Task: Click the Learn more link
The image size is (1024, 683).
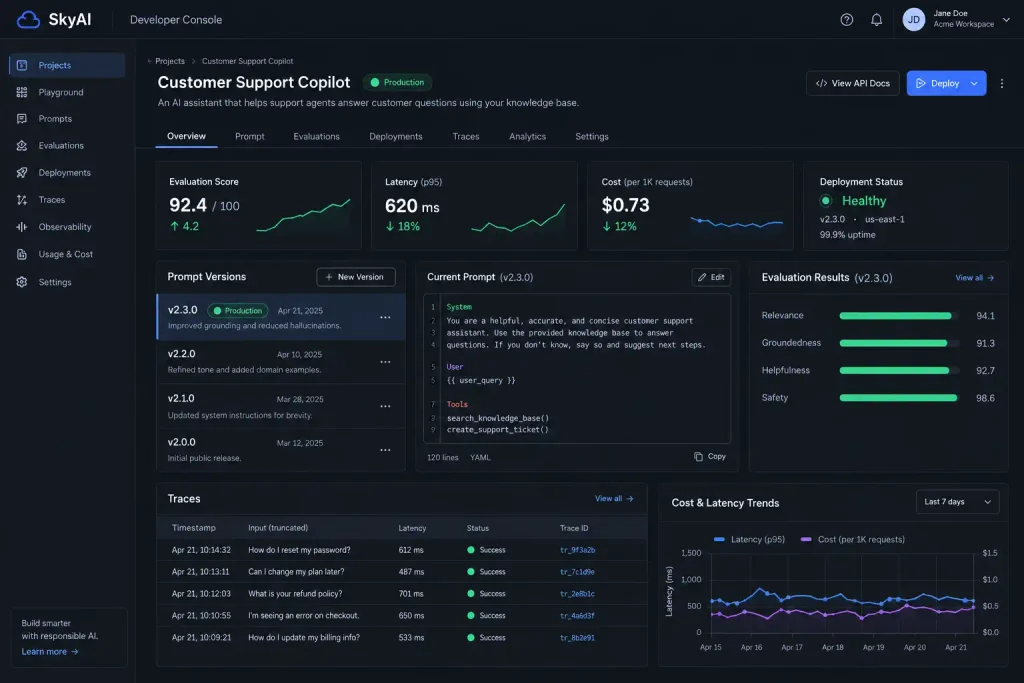Action: pos(50,652)
